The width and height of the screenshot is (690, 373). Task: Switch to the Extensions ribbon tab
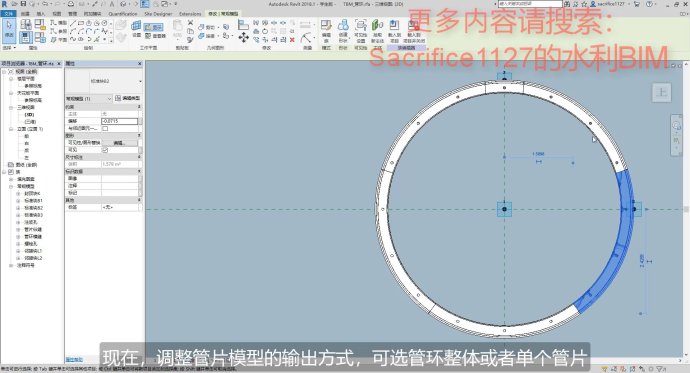(x=190, y=14)
